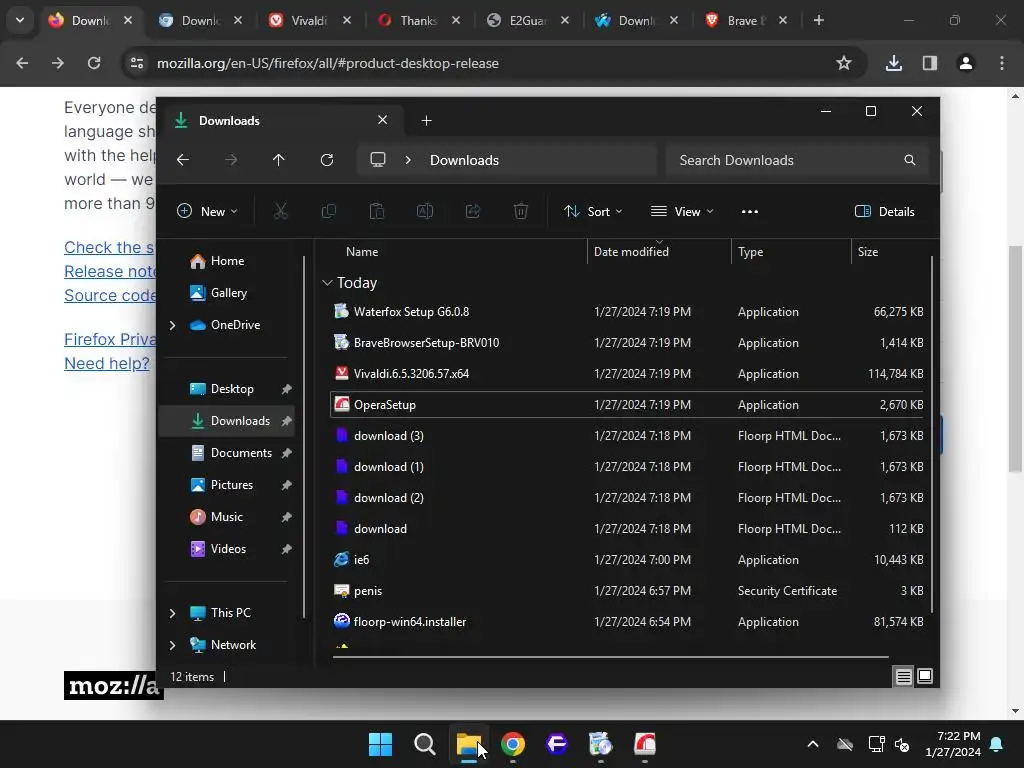The image size is (1024, 768).
Task: Click the search magnifier in Search Downloads box
Action: [910, 160]
